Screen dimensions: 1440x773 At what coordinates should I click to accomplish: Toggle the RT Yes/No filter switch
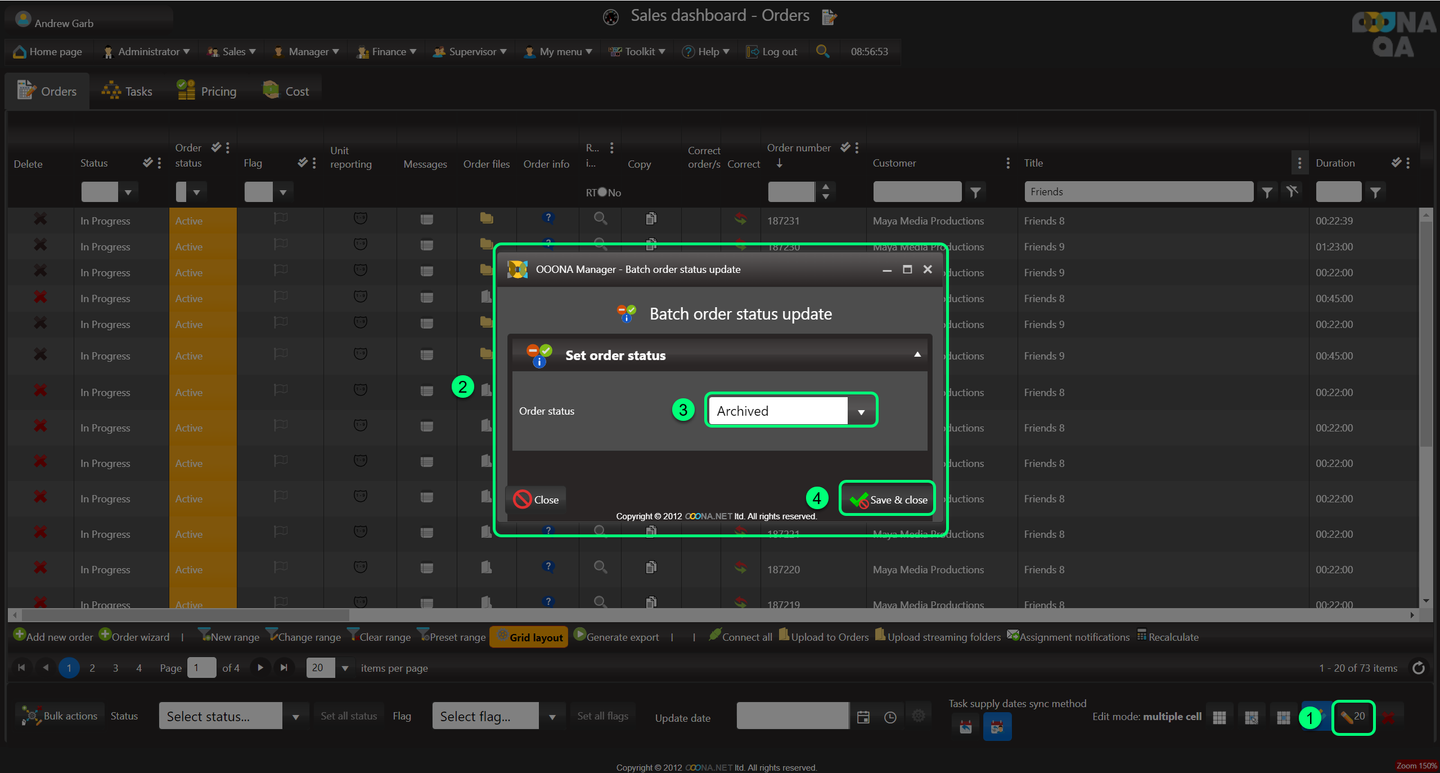[x=602, y=193]
